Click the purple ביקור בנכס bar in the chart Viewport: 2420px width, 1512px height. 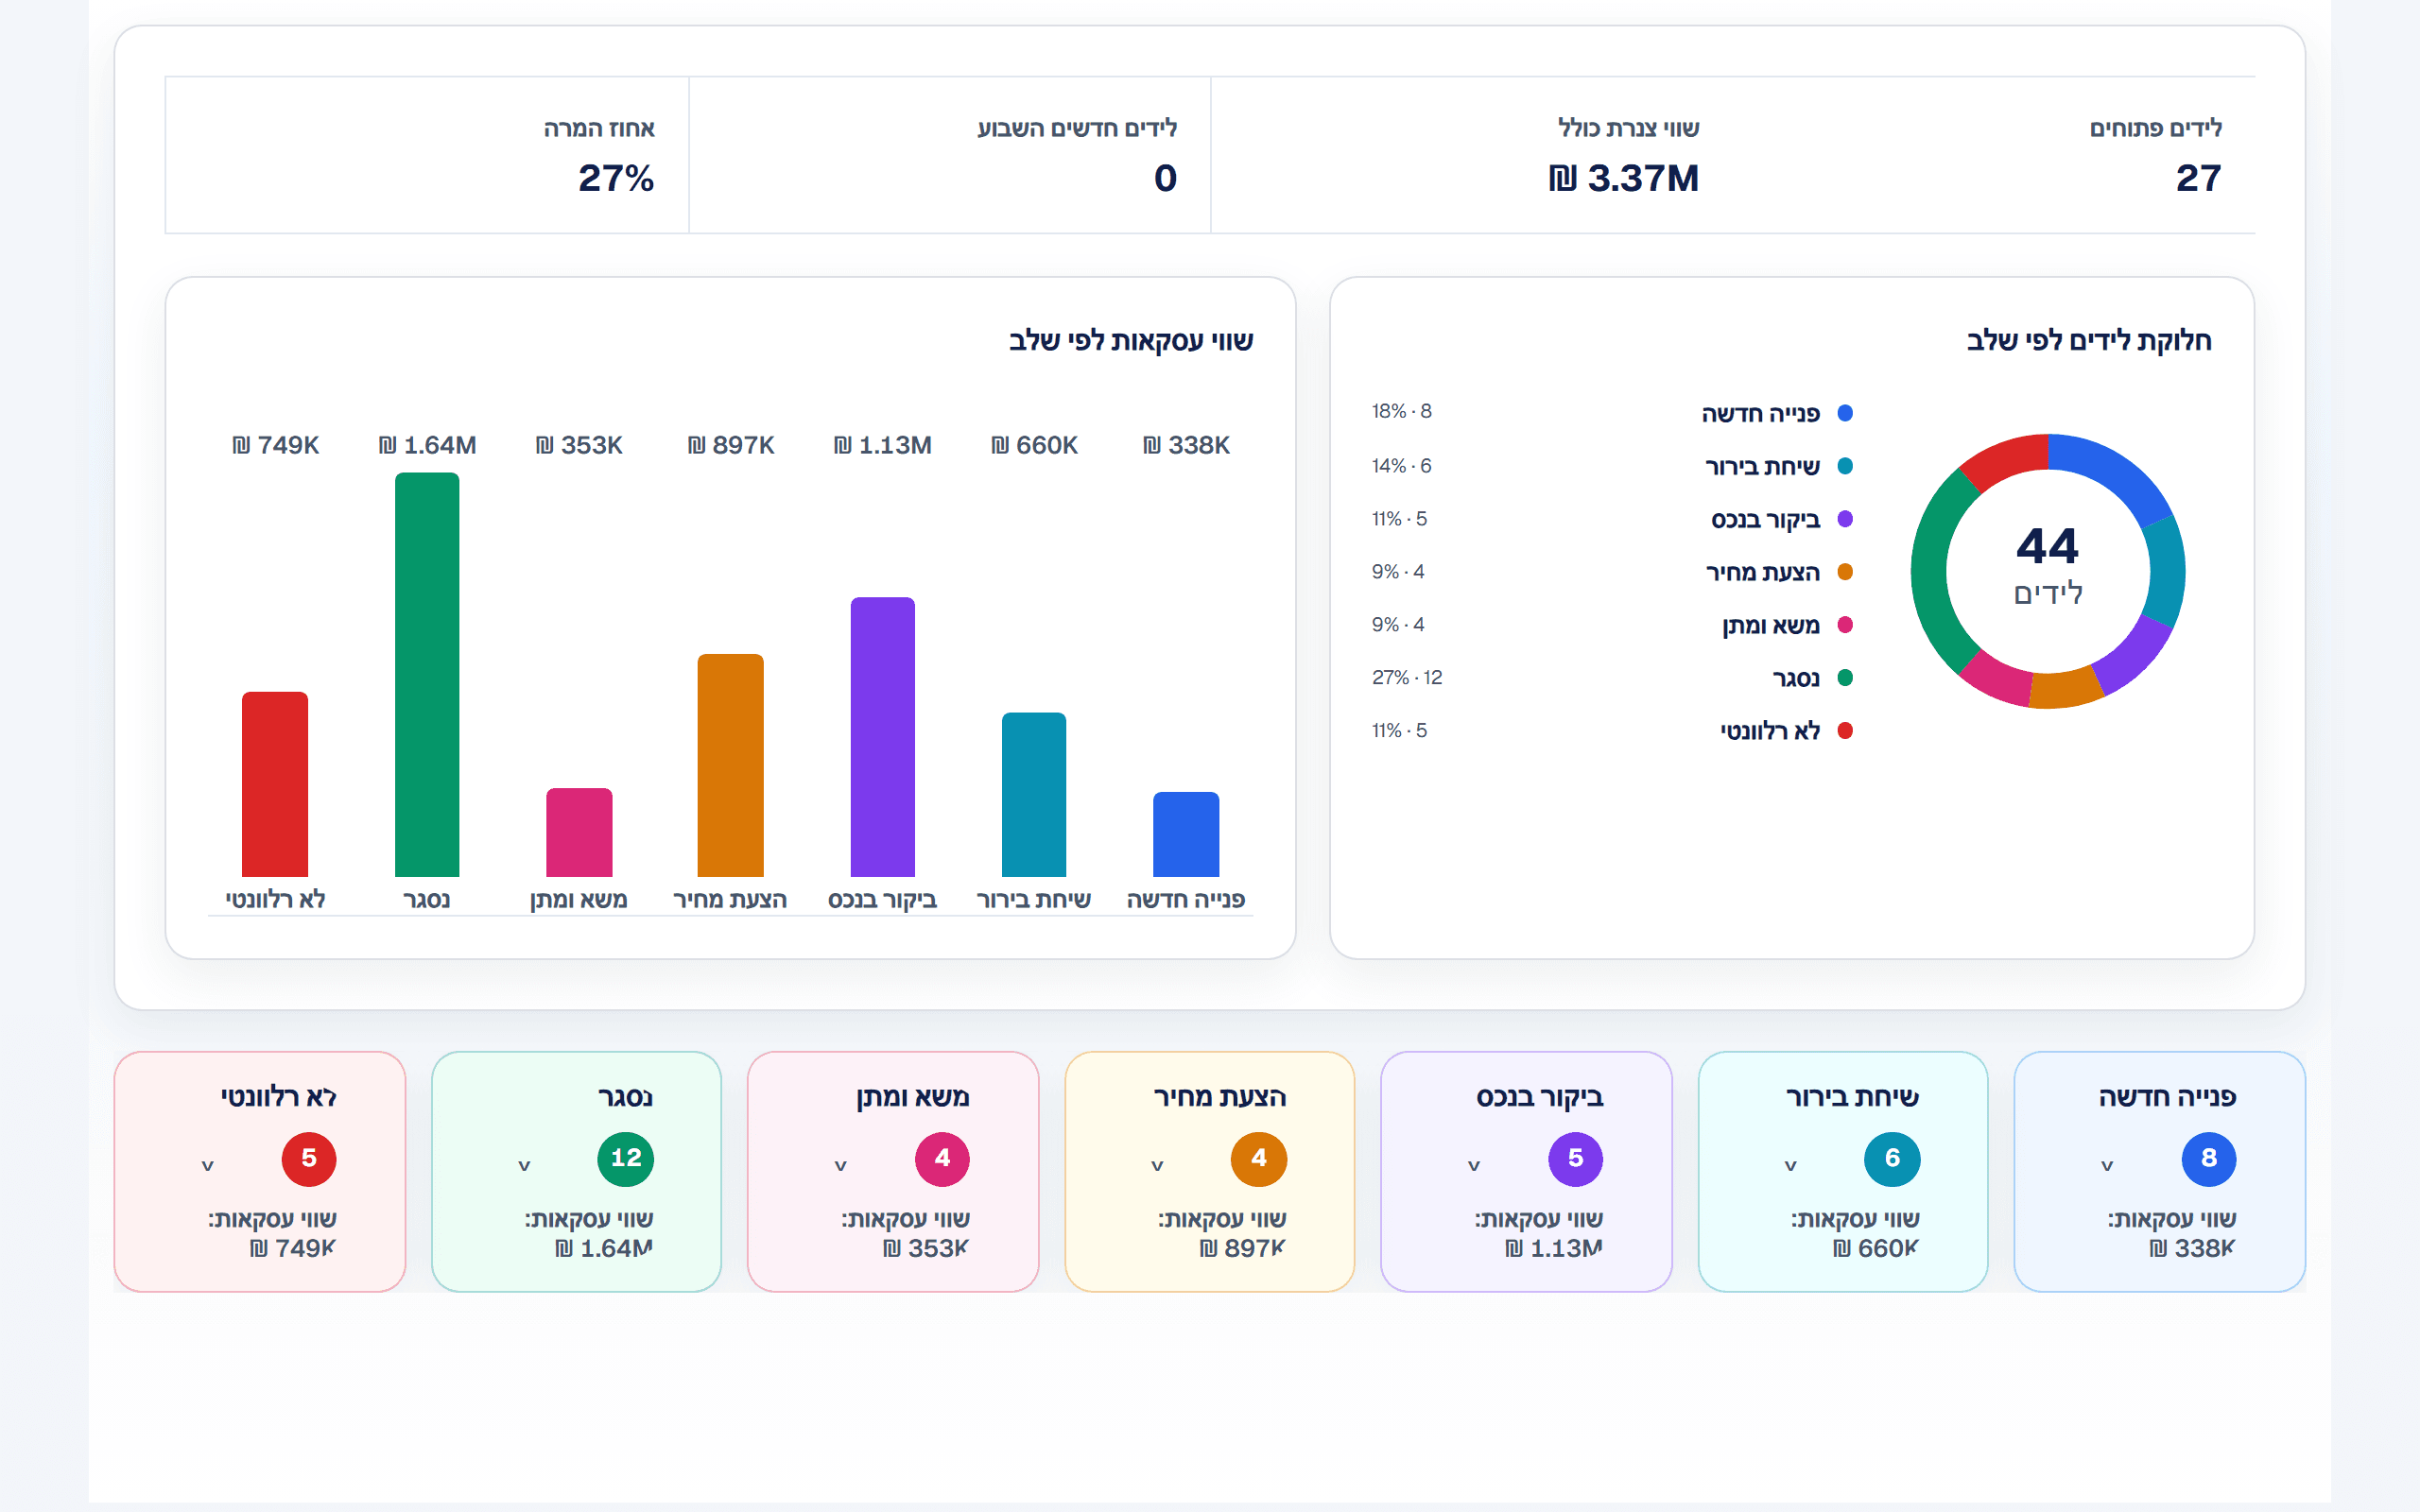click(x=883, y=737)
